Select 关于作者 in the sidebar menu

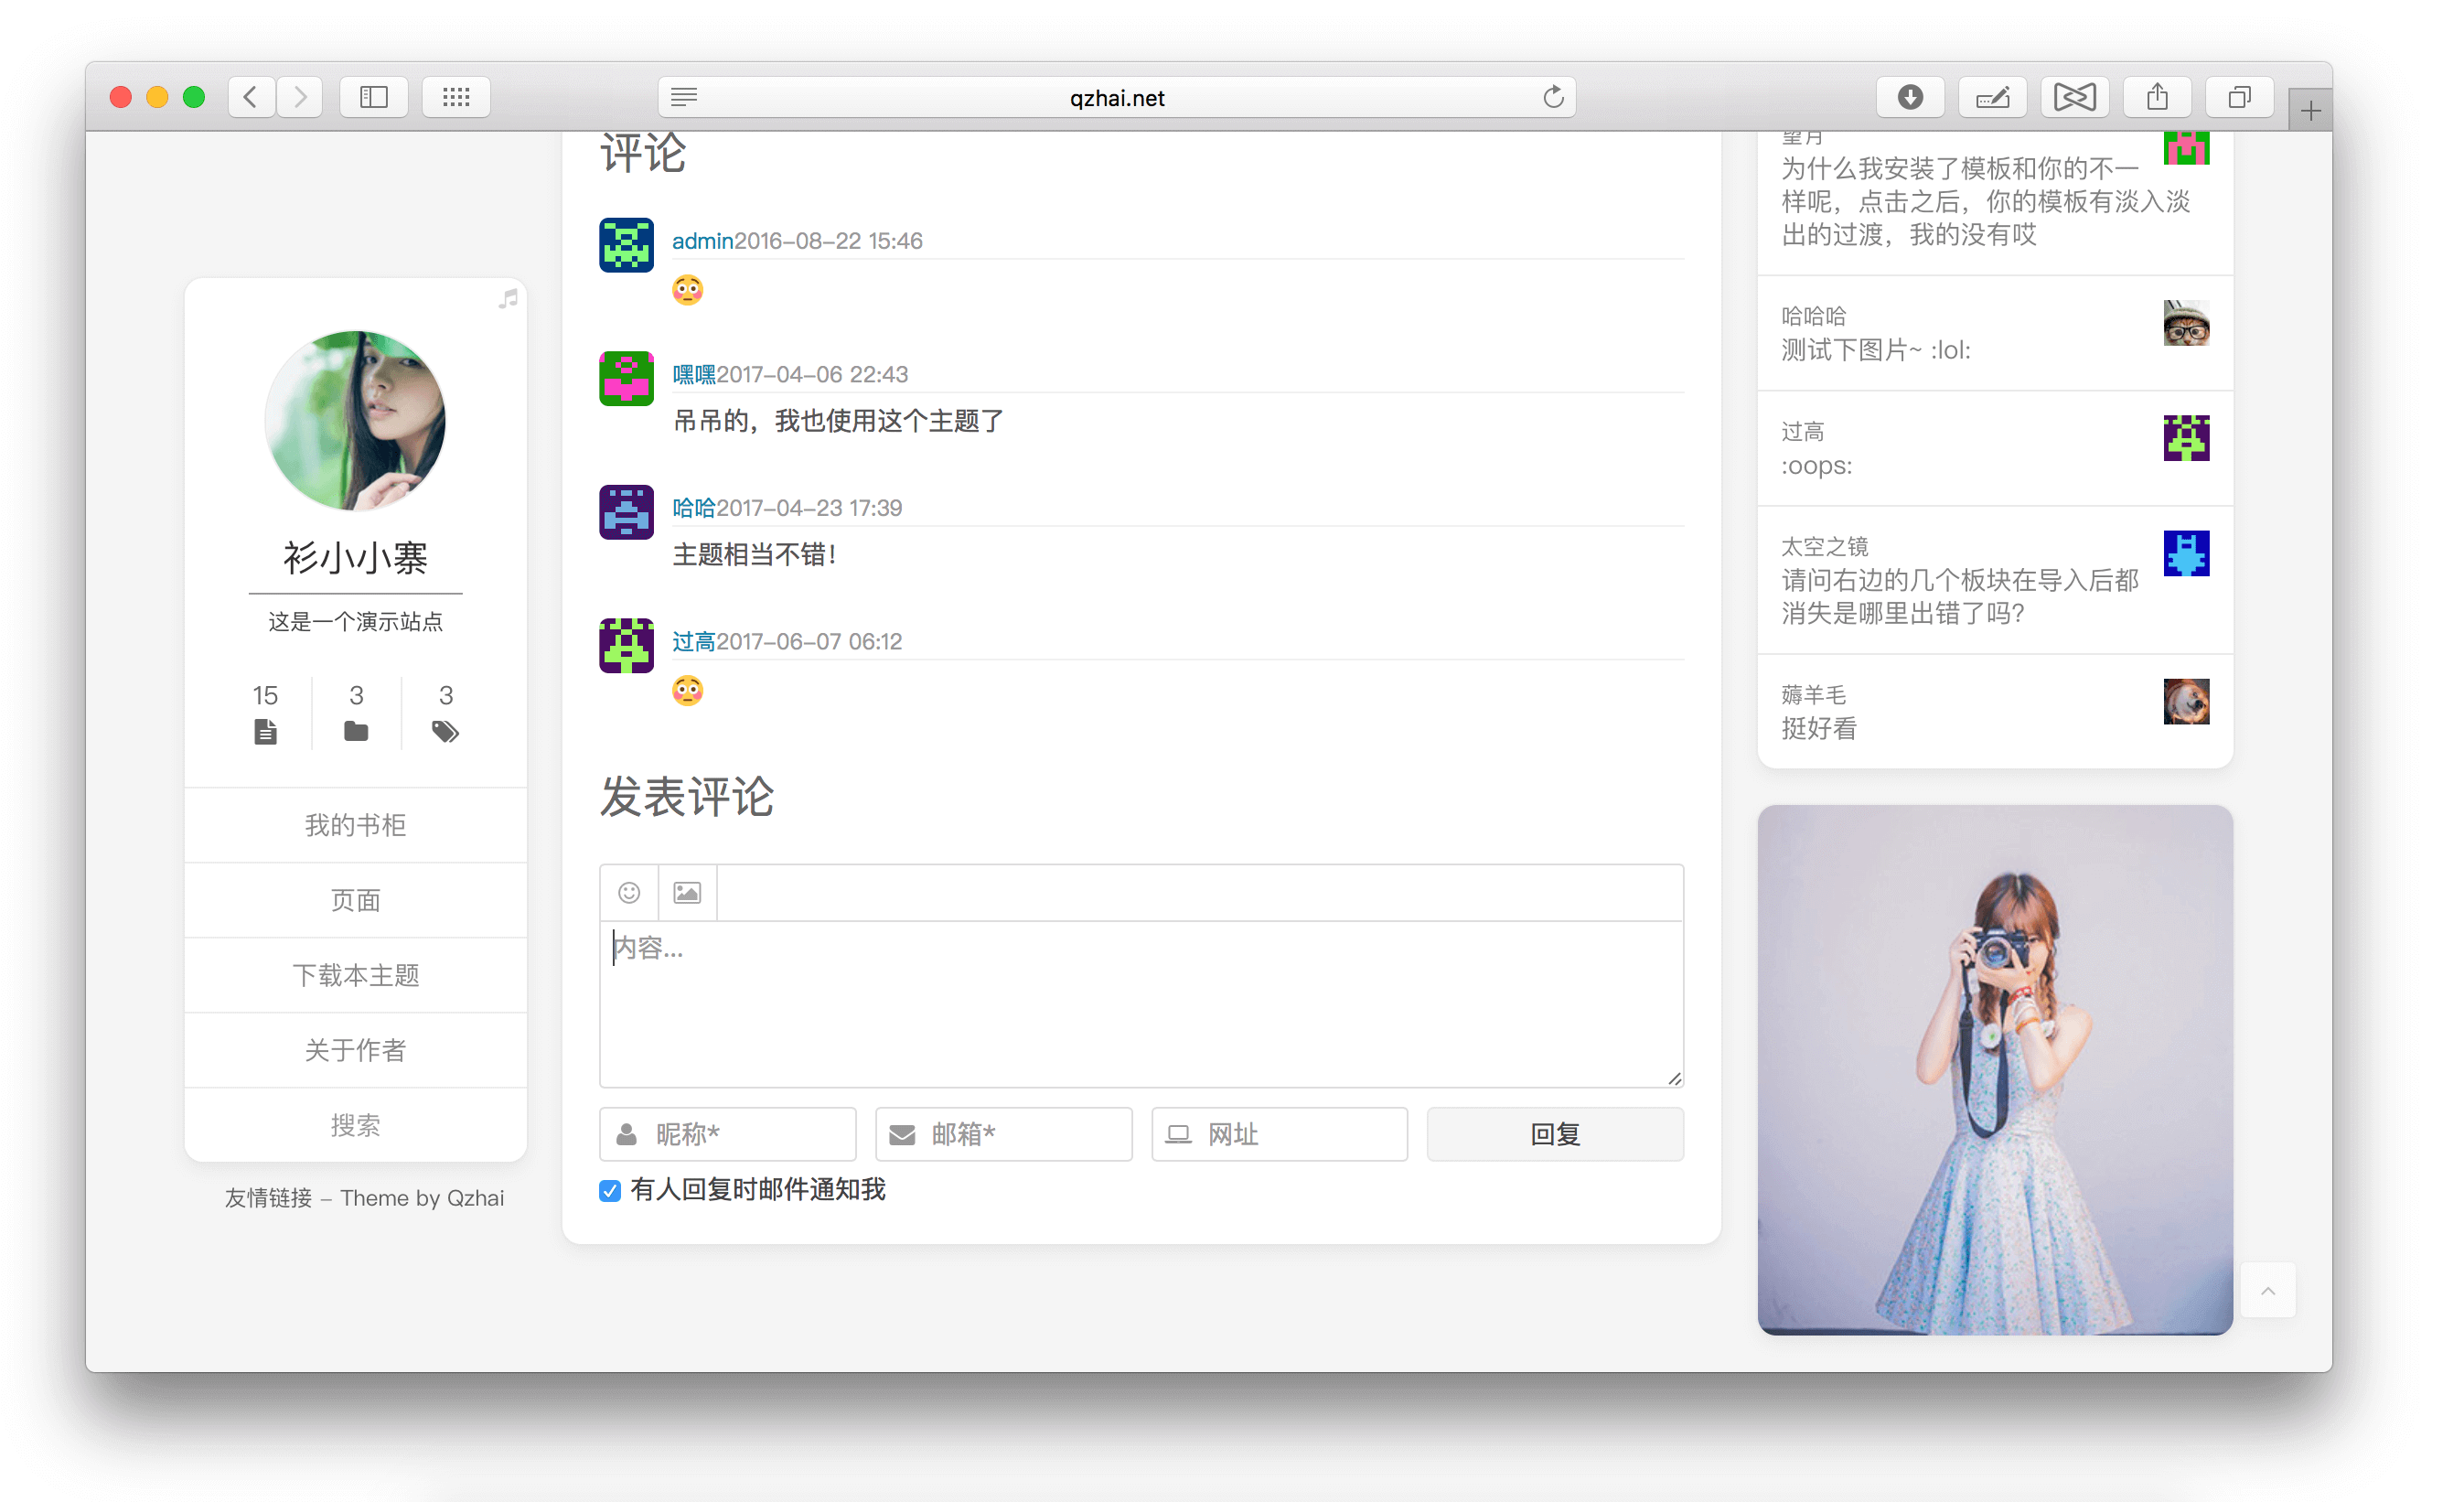coord(355,1050)
